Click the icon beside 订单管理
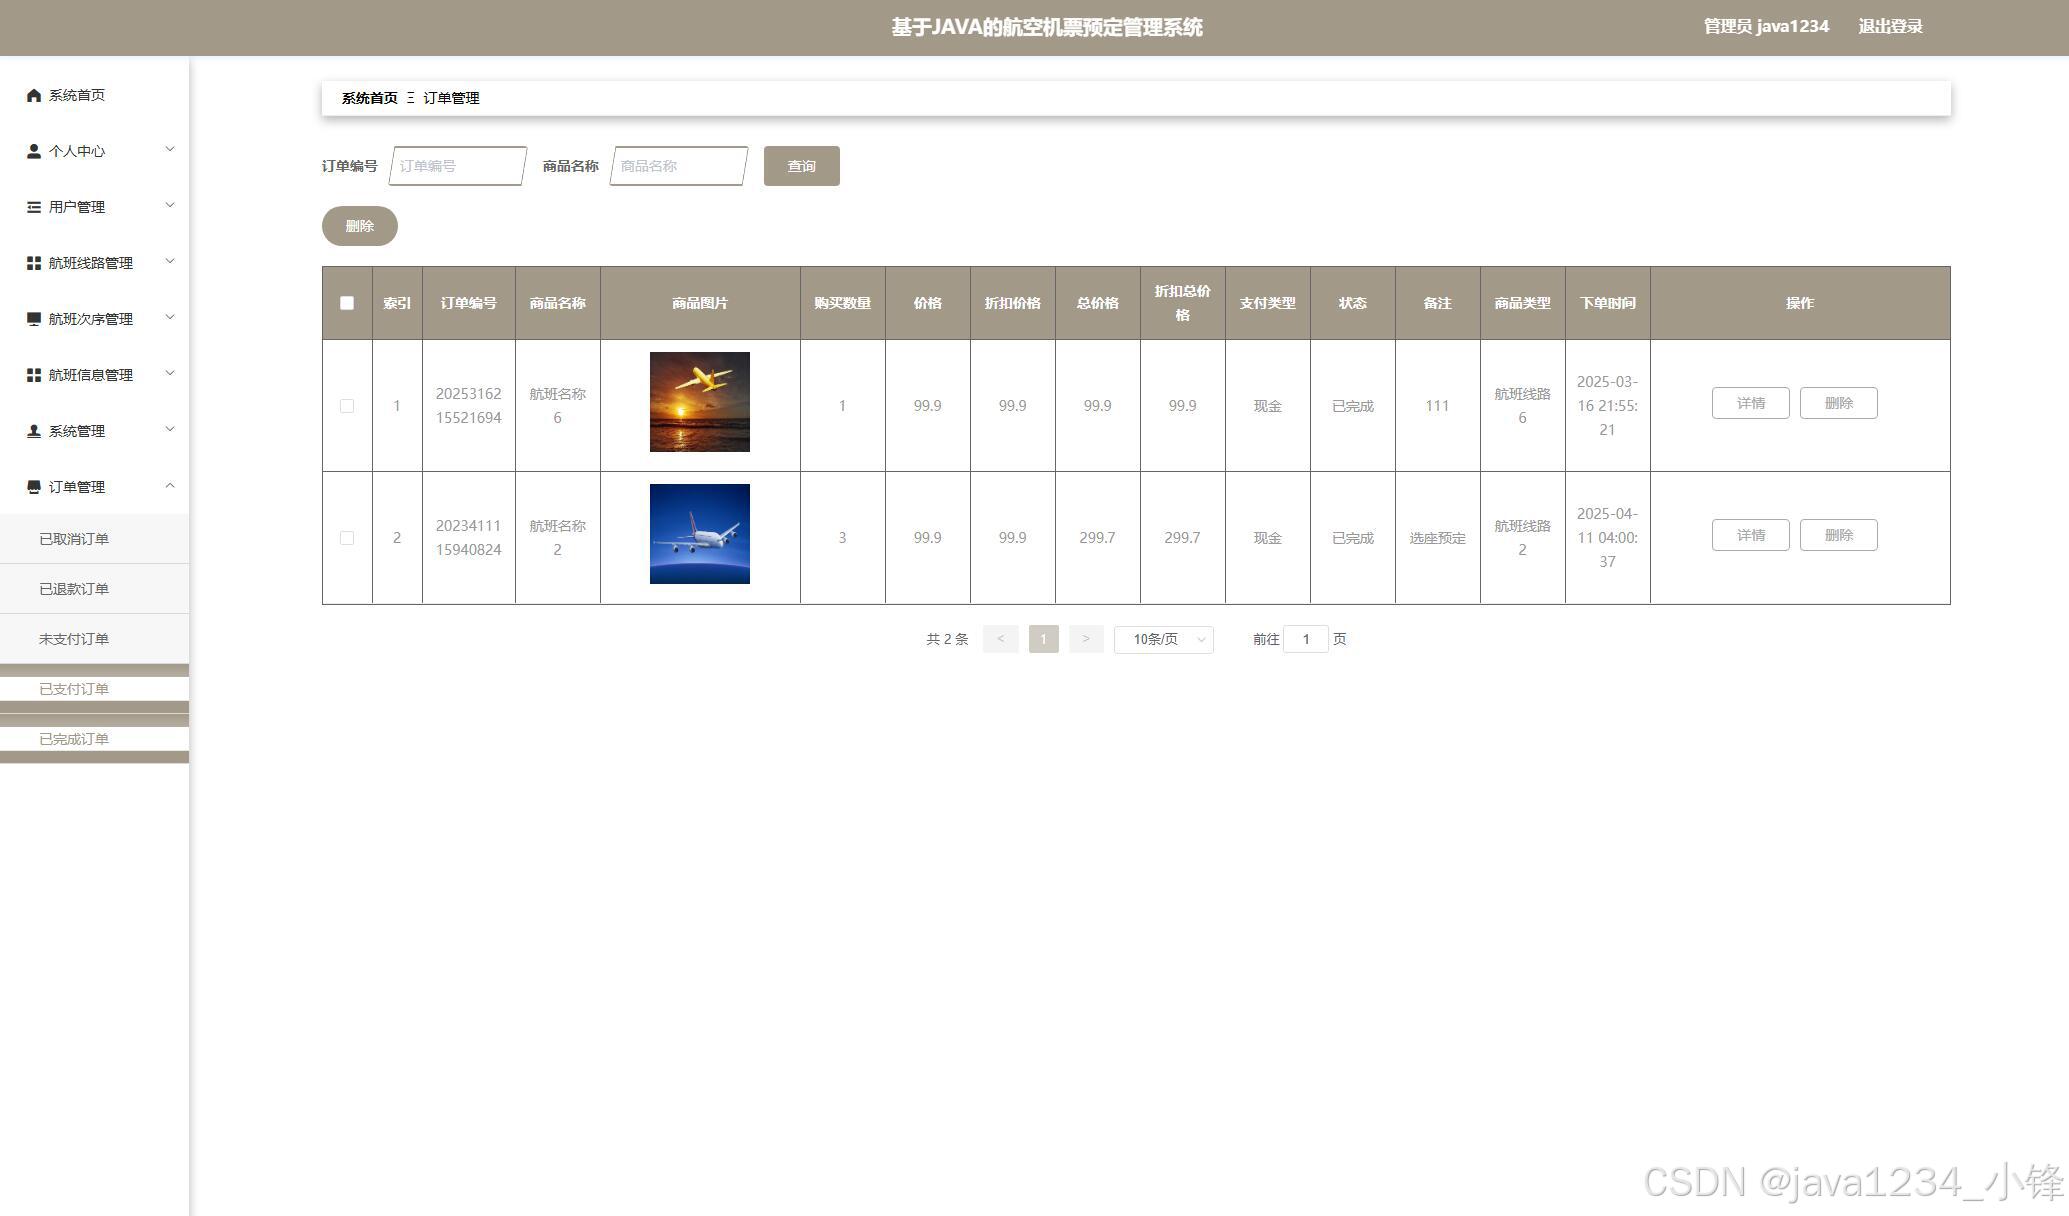Viewport: 2069px width, 1216px height. coord(34,487)
